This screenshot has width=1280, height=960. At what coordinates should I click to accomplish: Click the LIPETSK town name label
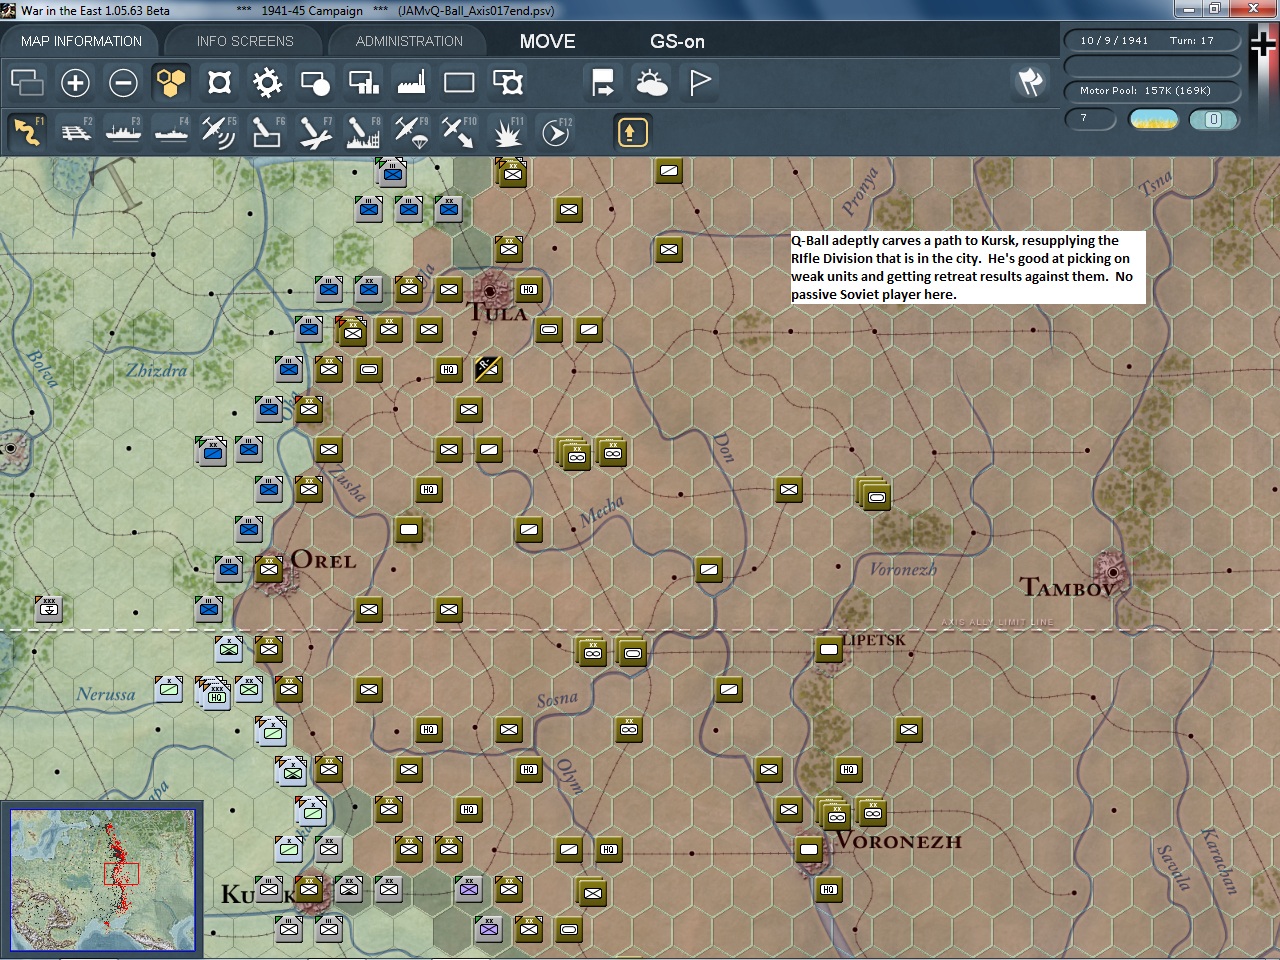[875, 640]
